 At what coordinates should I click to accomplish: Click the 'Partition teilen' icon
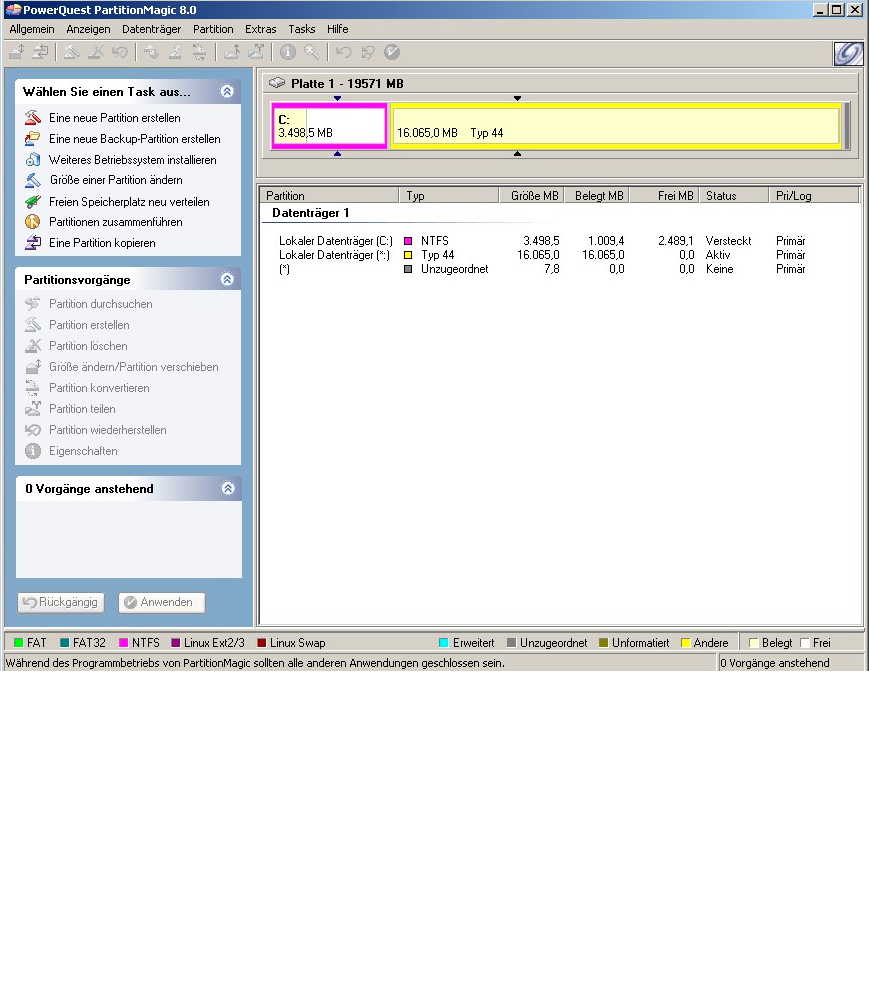[x=33, y=409]
